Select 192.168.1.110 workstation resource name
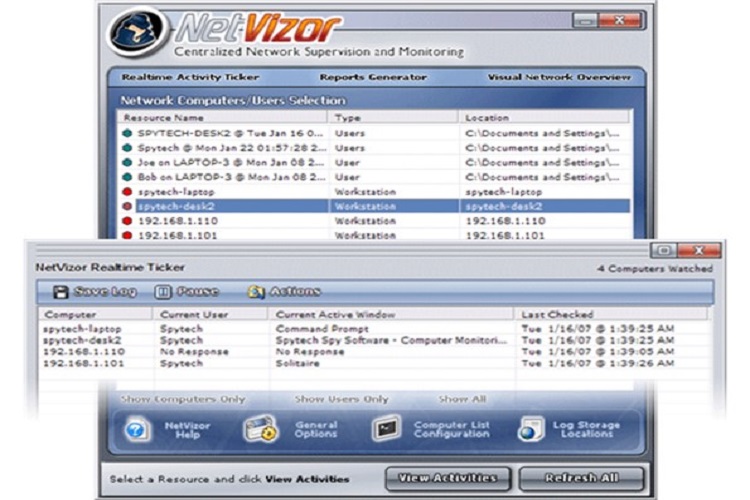The image size is (750, 500). 178,221
